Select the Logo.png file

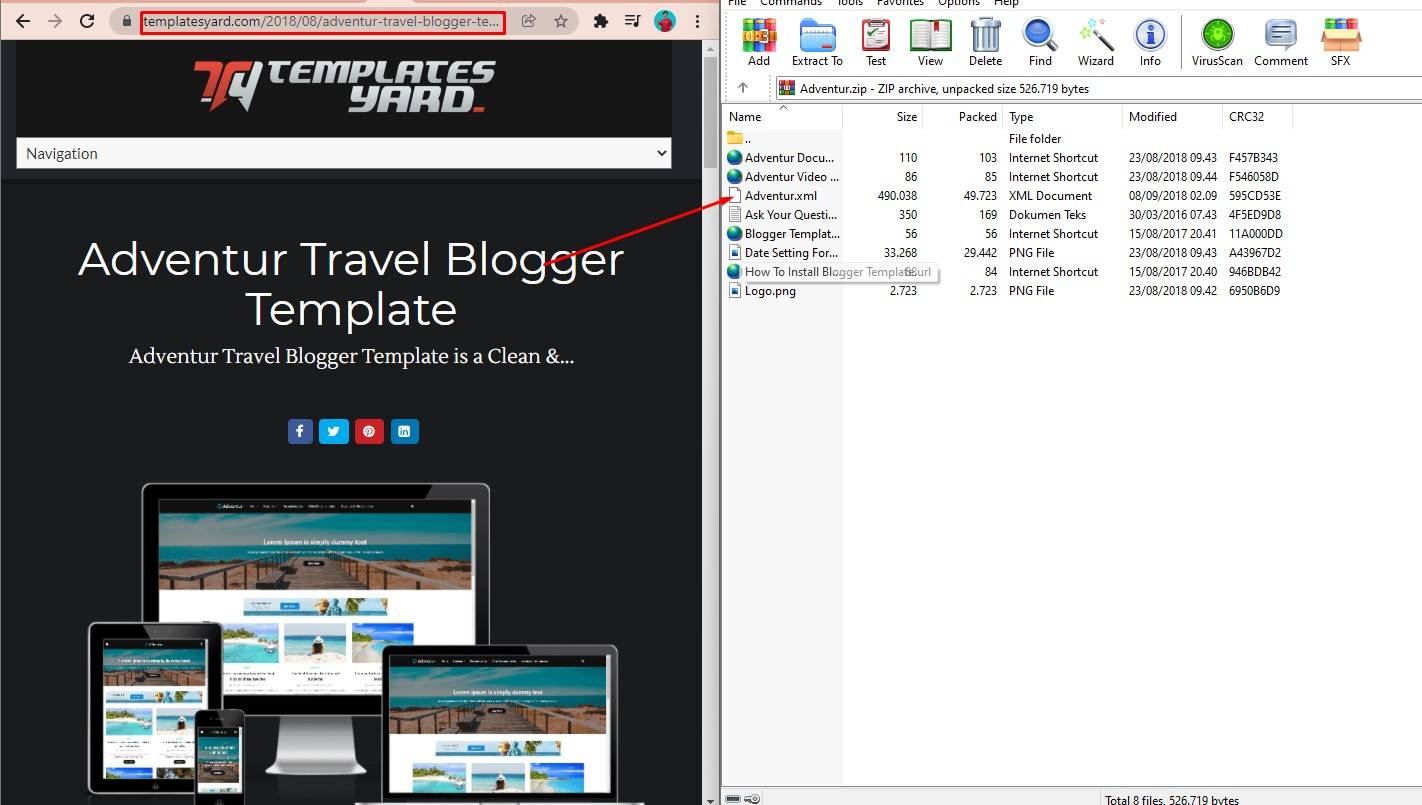(x=770, y=291)
